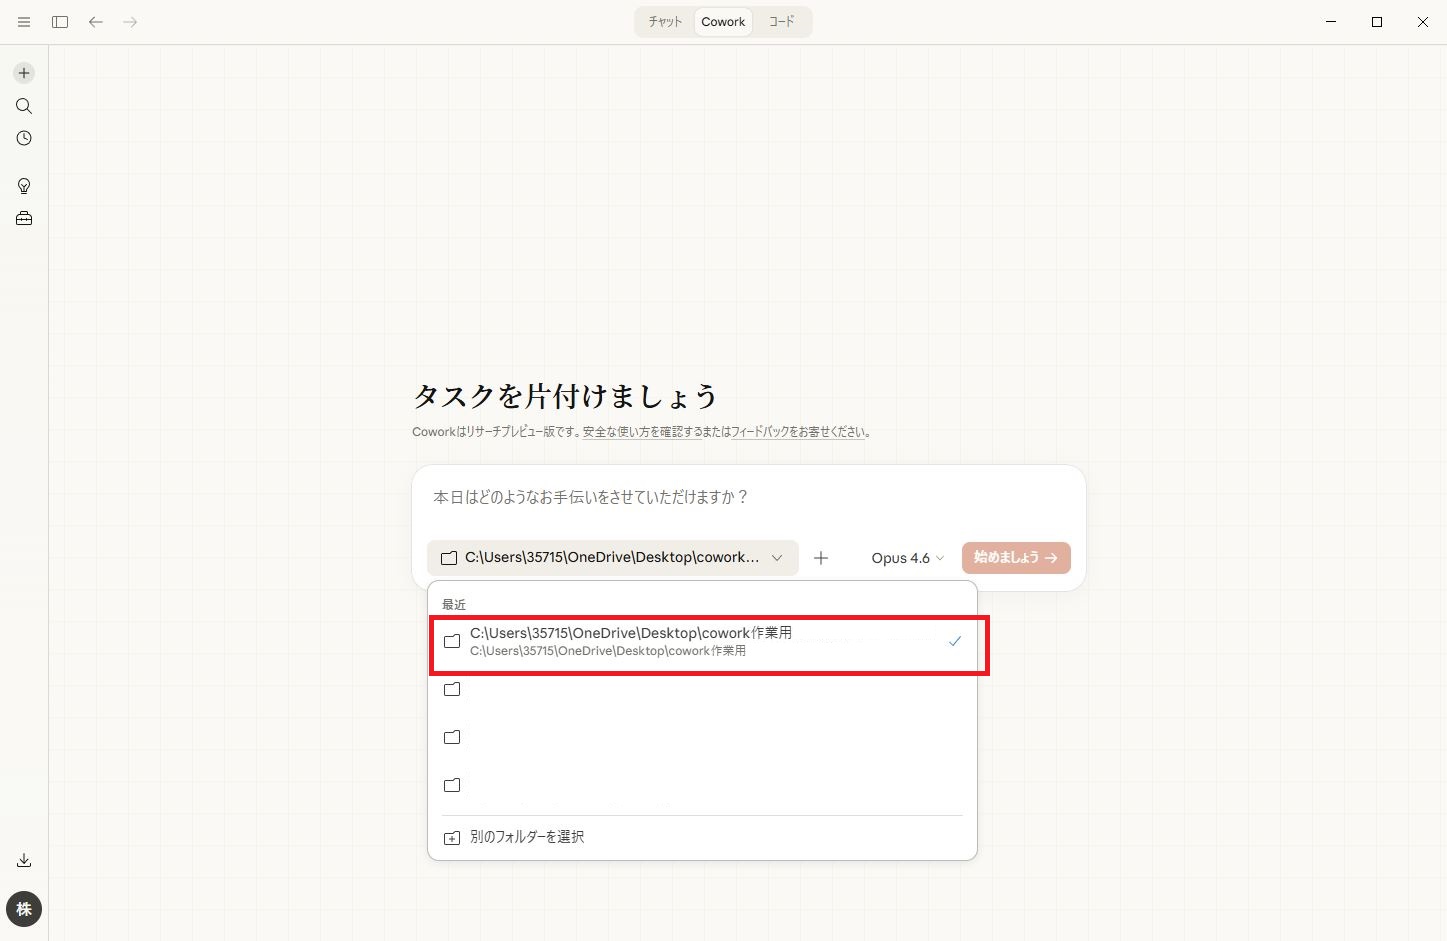Toggle the sidebar panel icon

click(60, 22)
